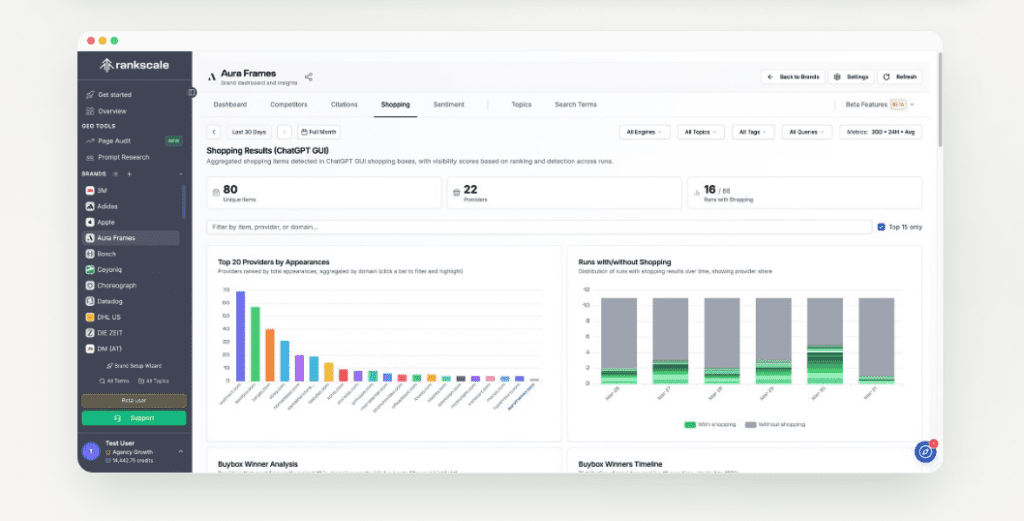Switch to the Competitors tab

tap(288, 104)
